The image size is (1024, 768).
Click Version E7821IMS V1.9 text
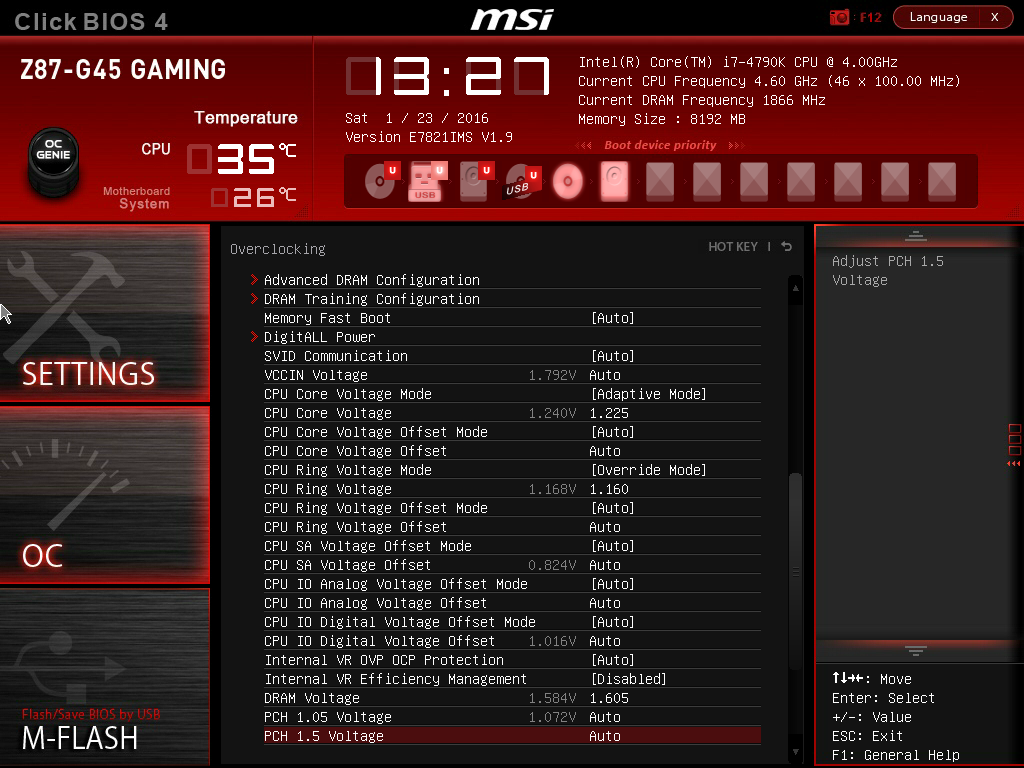point(428,137)
